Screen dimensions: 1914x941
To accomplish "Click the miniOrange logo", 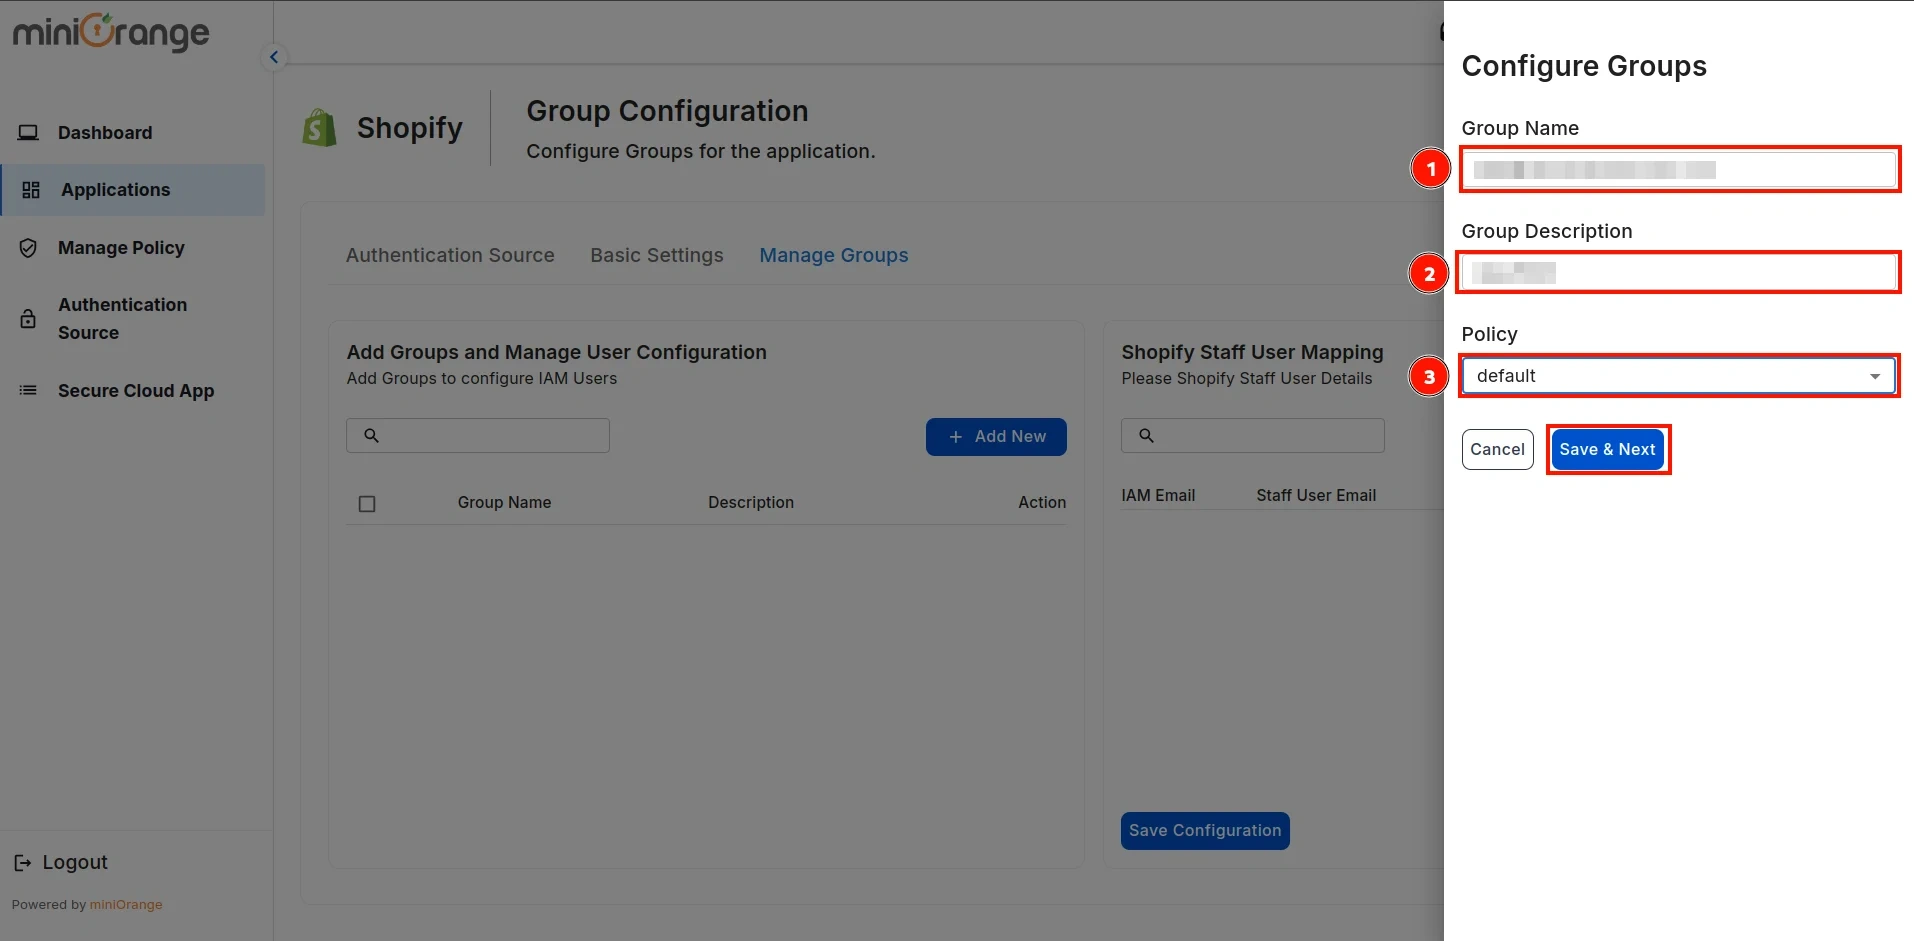I will click(x=110, y=33).
